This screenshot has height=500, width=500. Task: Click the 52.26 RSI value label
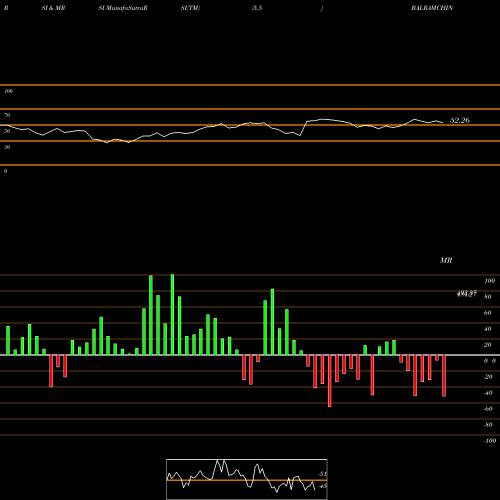point(460,120)
